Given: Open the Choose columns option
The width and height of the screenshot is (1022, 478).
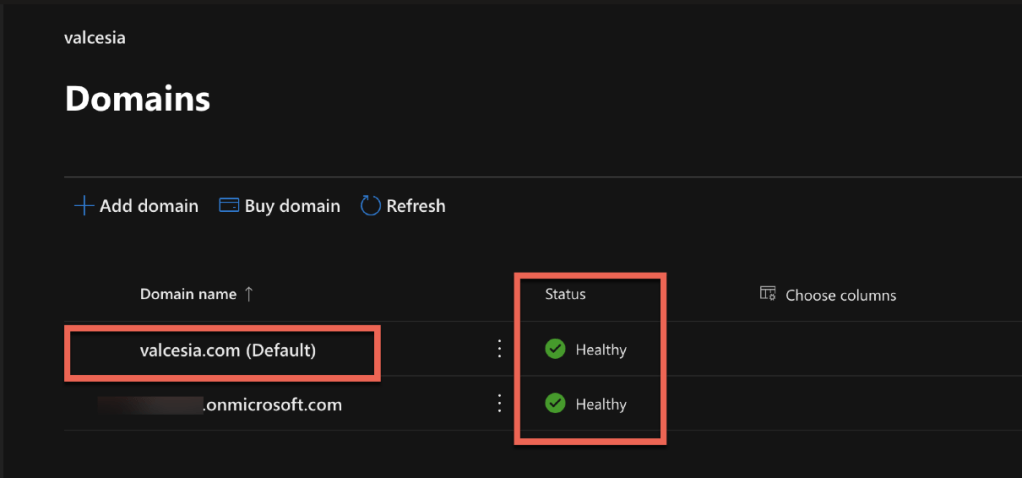Looking at the screenshot, I should click(x=840, y=295).
